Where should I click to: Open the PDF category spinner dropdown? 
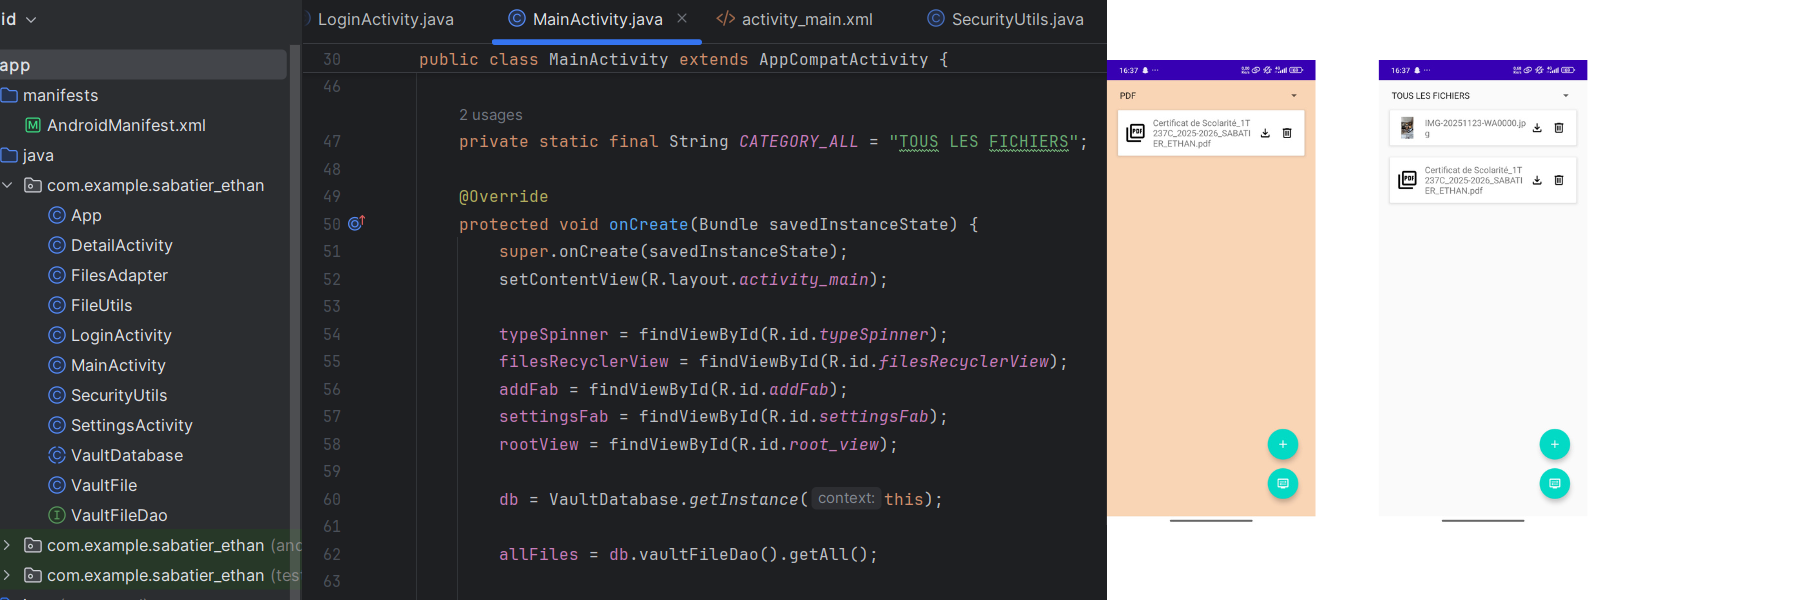(x=1293, y=96)
